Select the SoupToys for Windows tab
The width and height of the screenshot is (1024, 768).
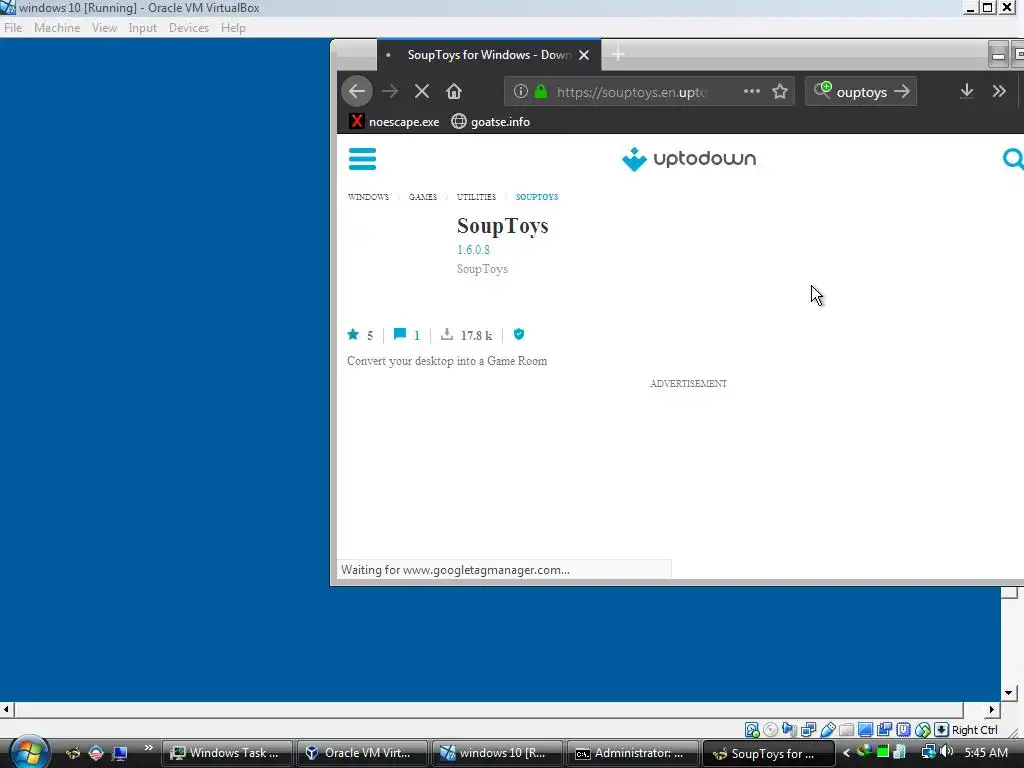click(488, 55)
